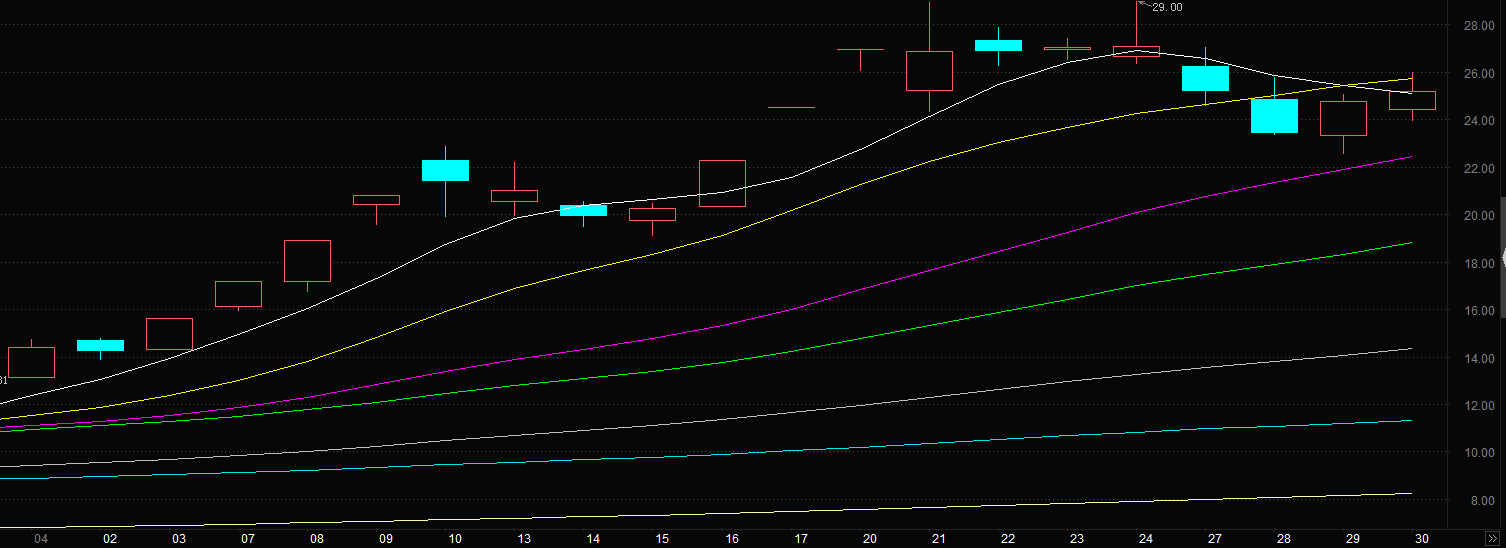Select the cyan candlestick above date 22

998,45
